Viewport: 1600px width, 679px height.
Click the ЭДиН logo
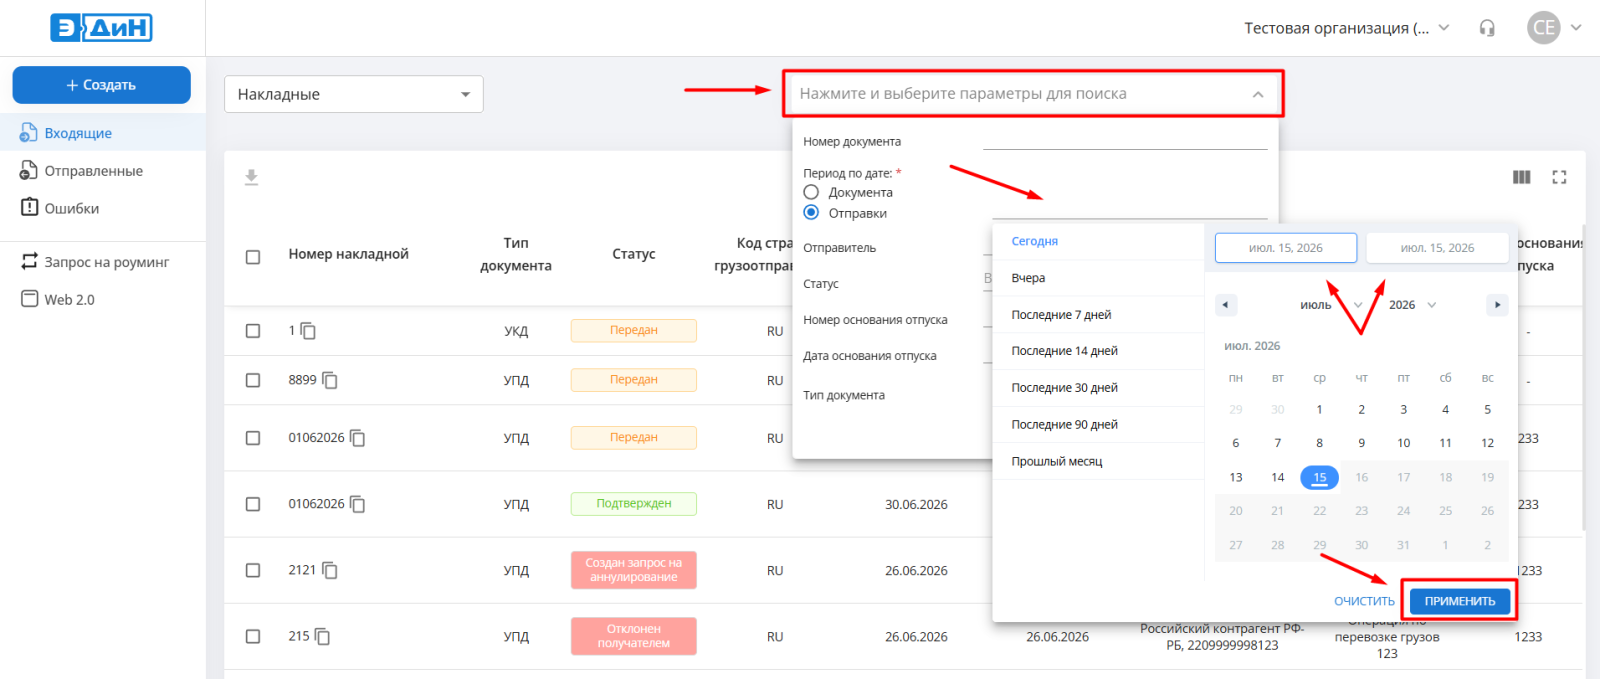point(101,27)
